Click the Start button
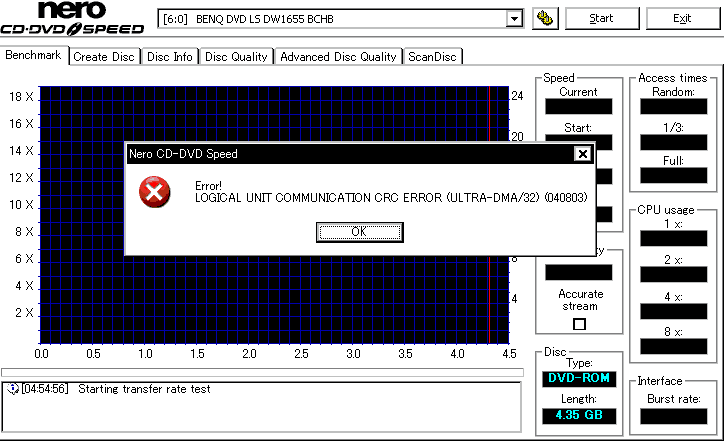 click(x=602, y=18)
